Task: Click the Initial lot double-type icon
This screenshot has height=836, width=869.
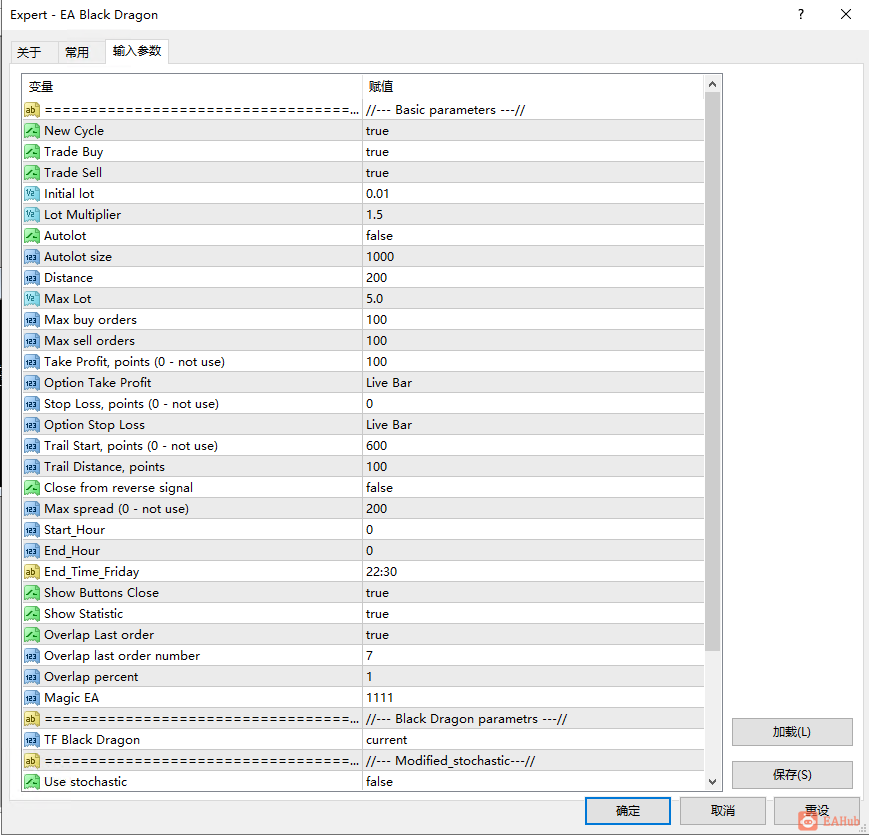Action: pos(32,194)
